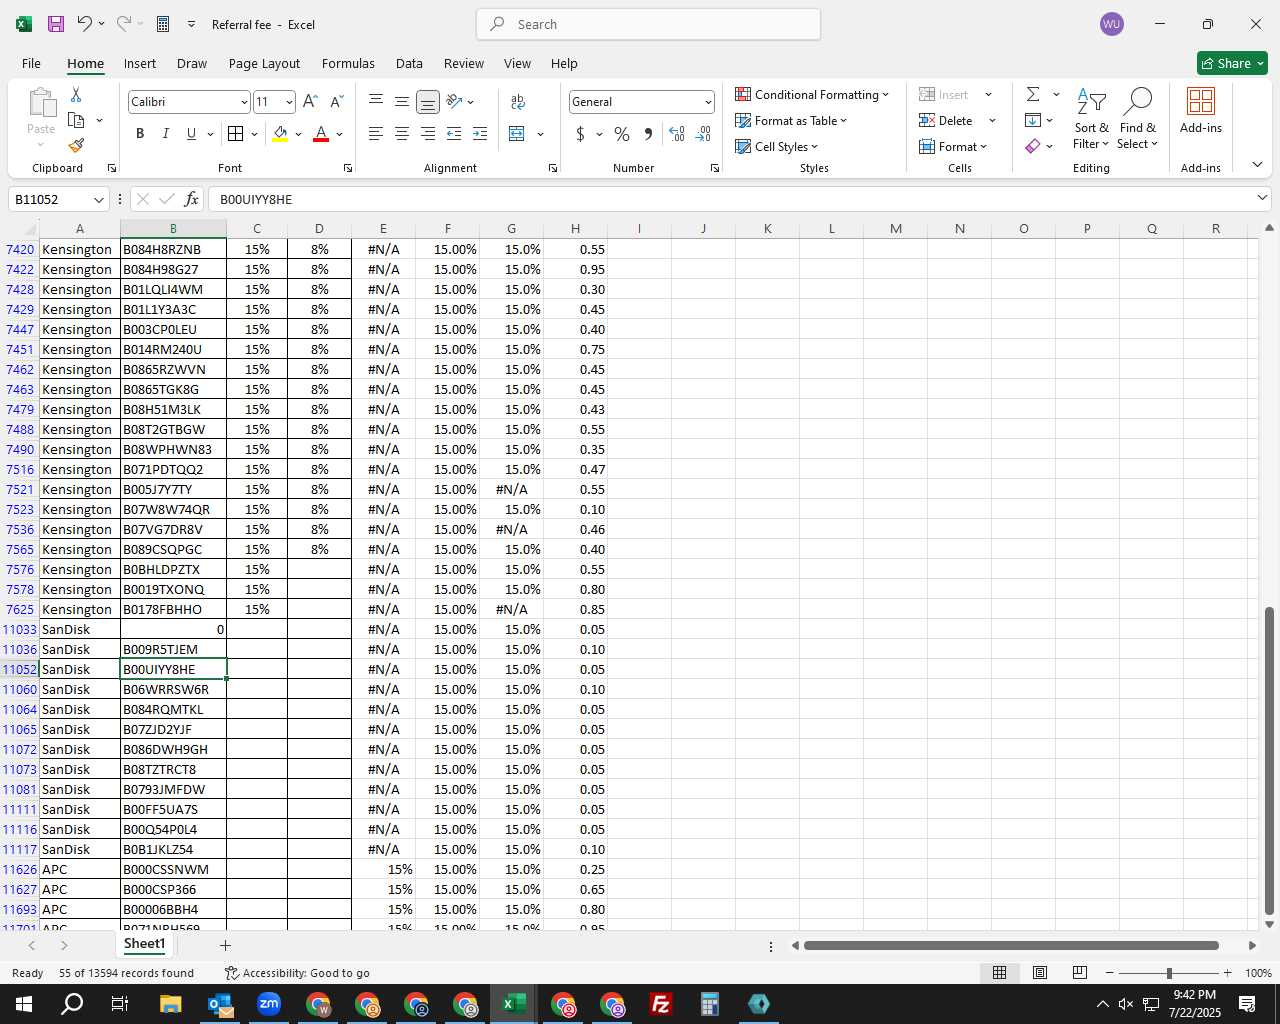Undo the last action
Viewport: 1280px width, 1024px height.
[85, 24]
